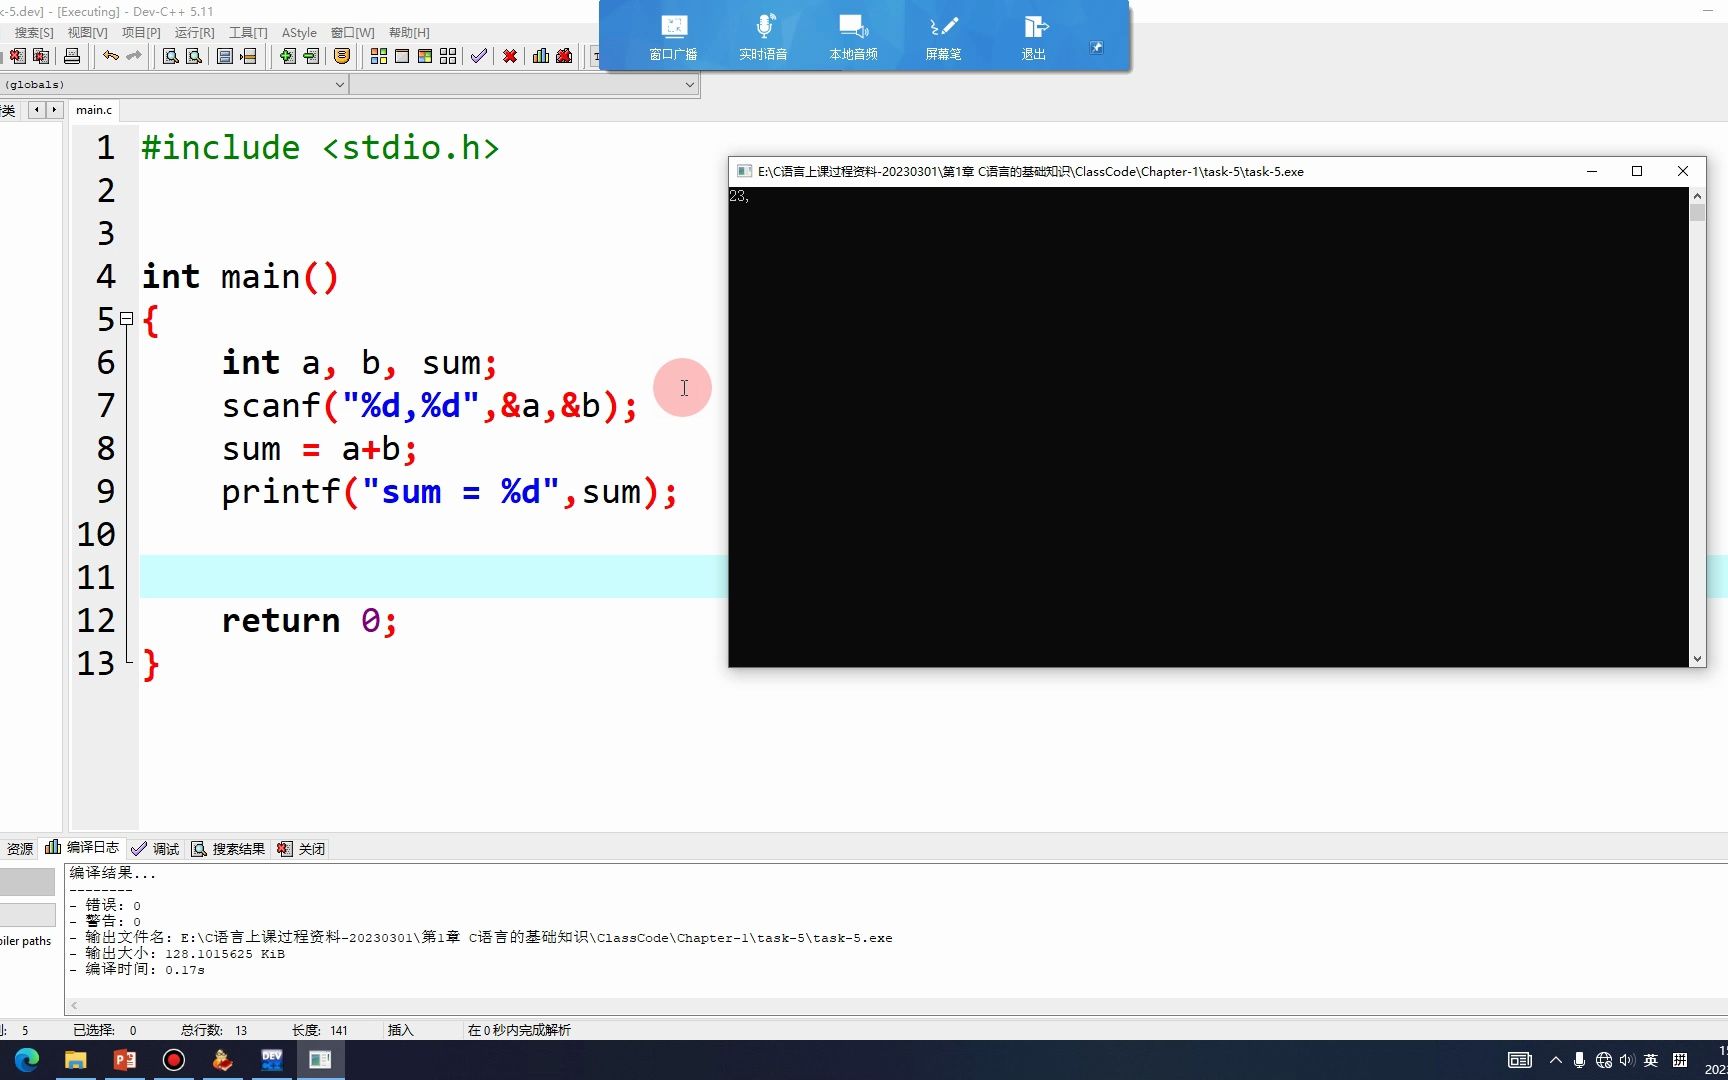Open the AStyle menu

coord(299,33)
